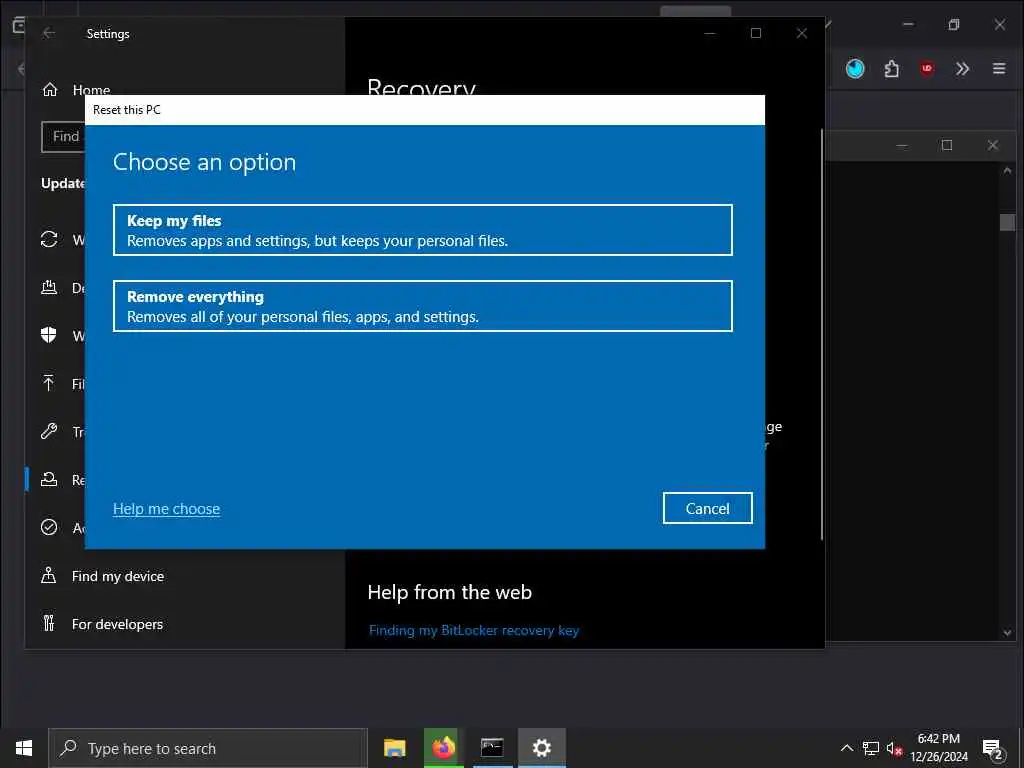Select the Windows Security shield icon
The width and height of the screenshot is (1024, 768).
49,335
